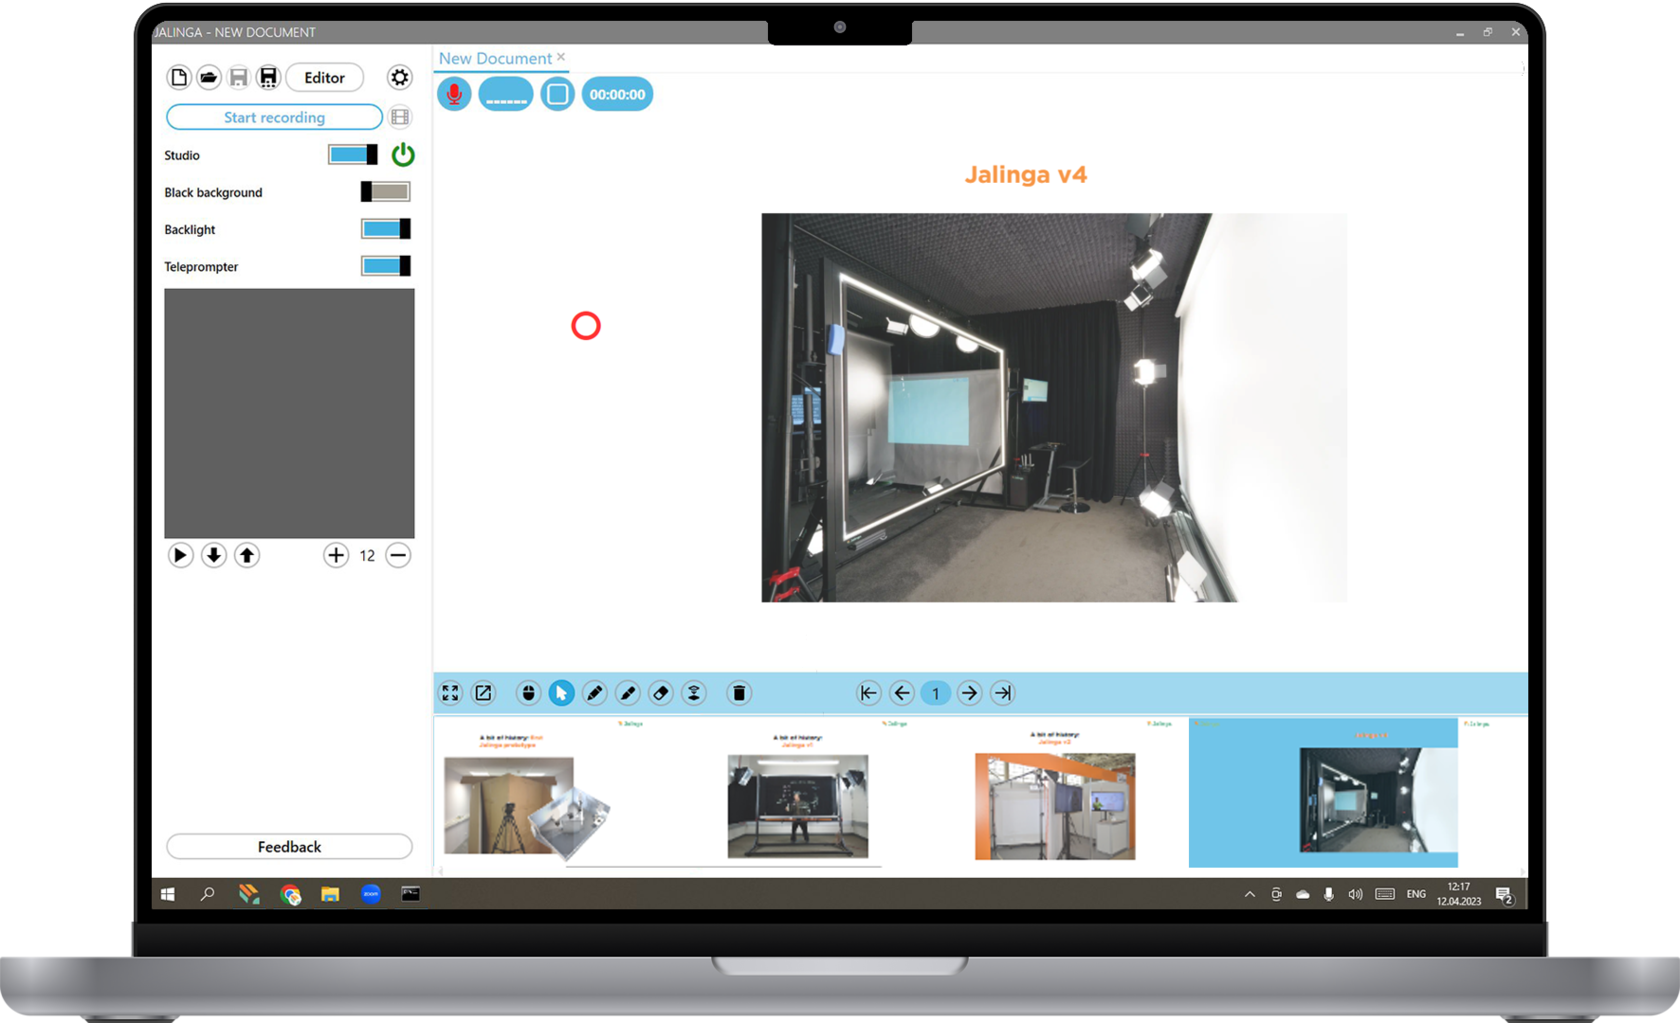Open the film strip icon beside Start recording
This screenshot has height=1023, width=1680.
click(x=400, y=117)
